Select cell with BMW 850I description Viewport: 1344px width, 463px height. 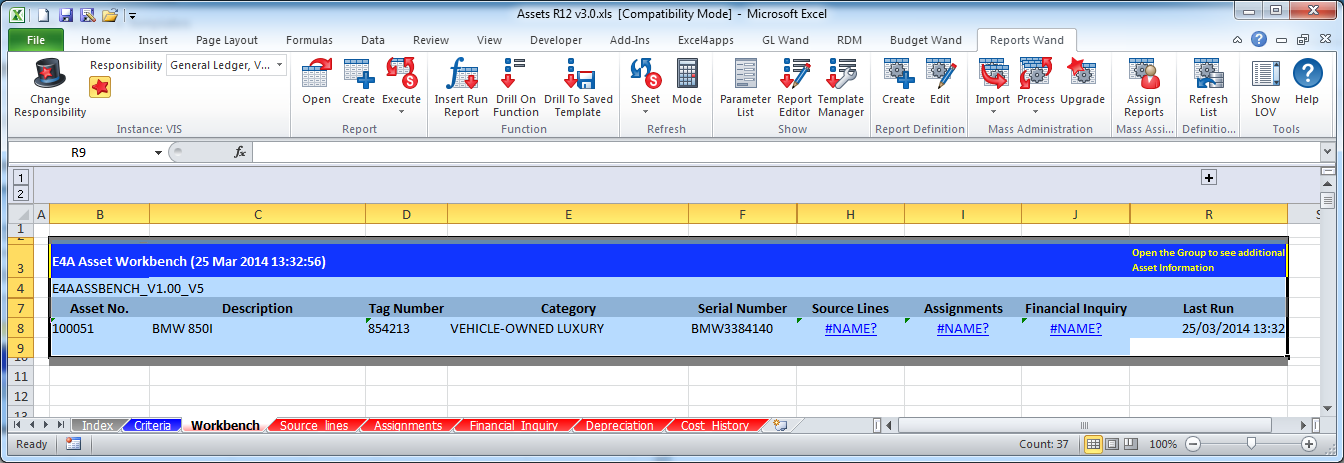(x=257, y=328)
